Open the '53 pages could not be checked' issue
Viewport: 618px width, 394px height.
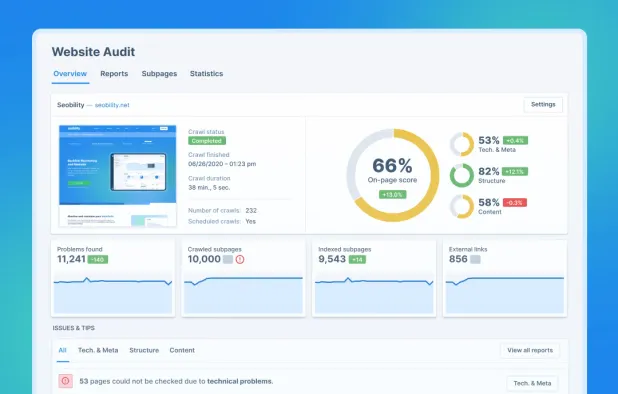pos(176,381)
